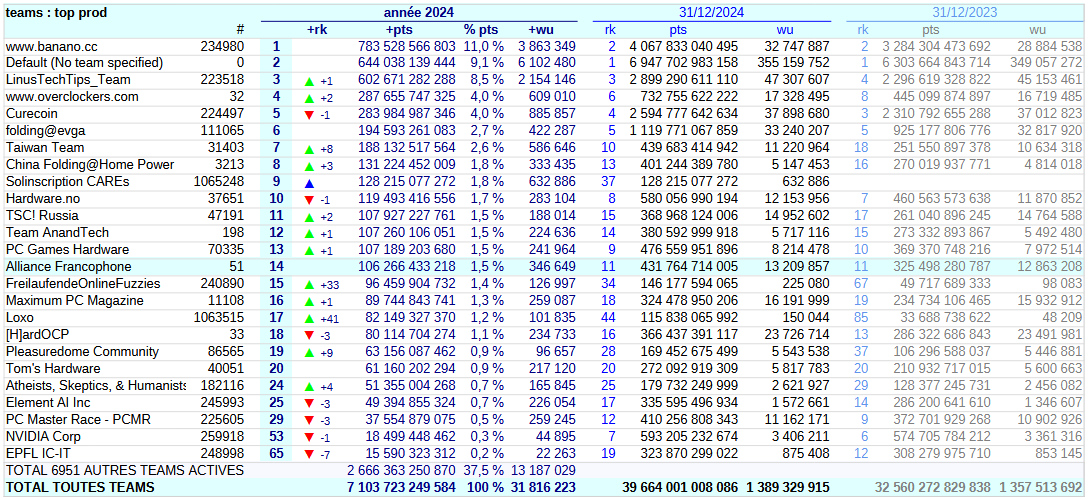Select the année 2024 column group header
The image size is (1088, 500).
click(x=420, y=13)
